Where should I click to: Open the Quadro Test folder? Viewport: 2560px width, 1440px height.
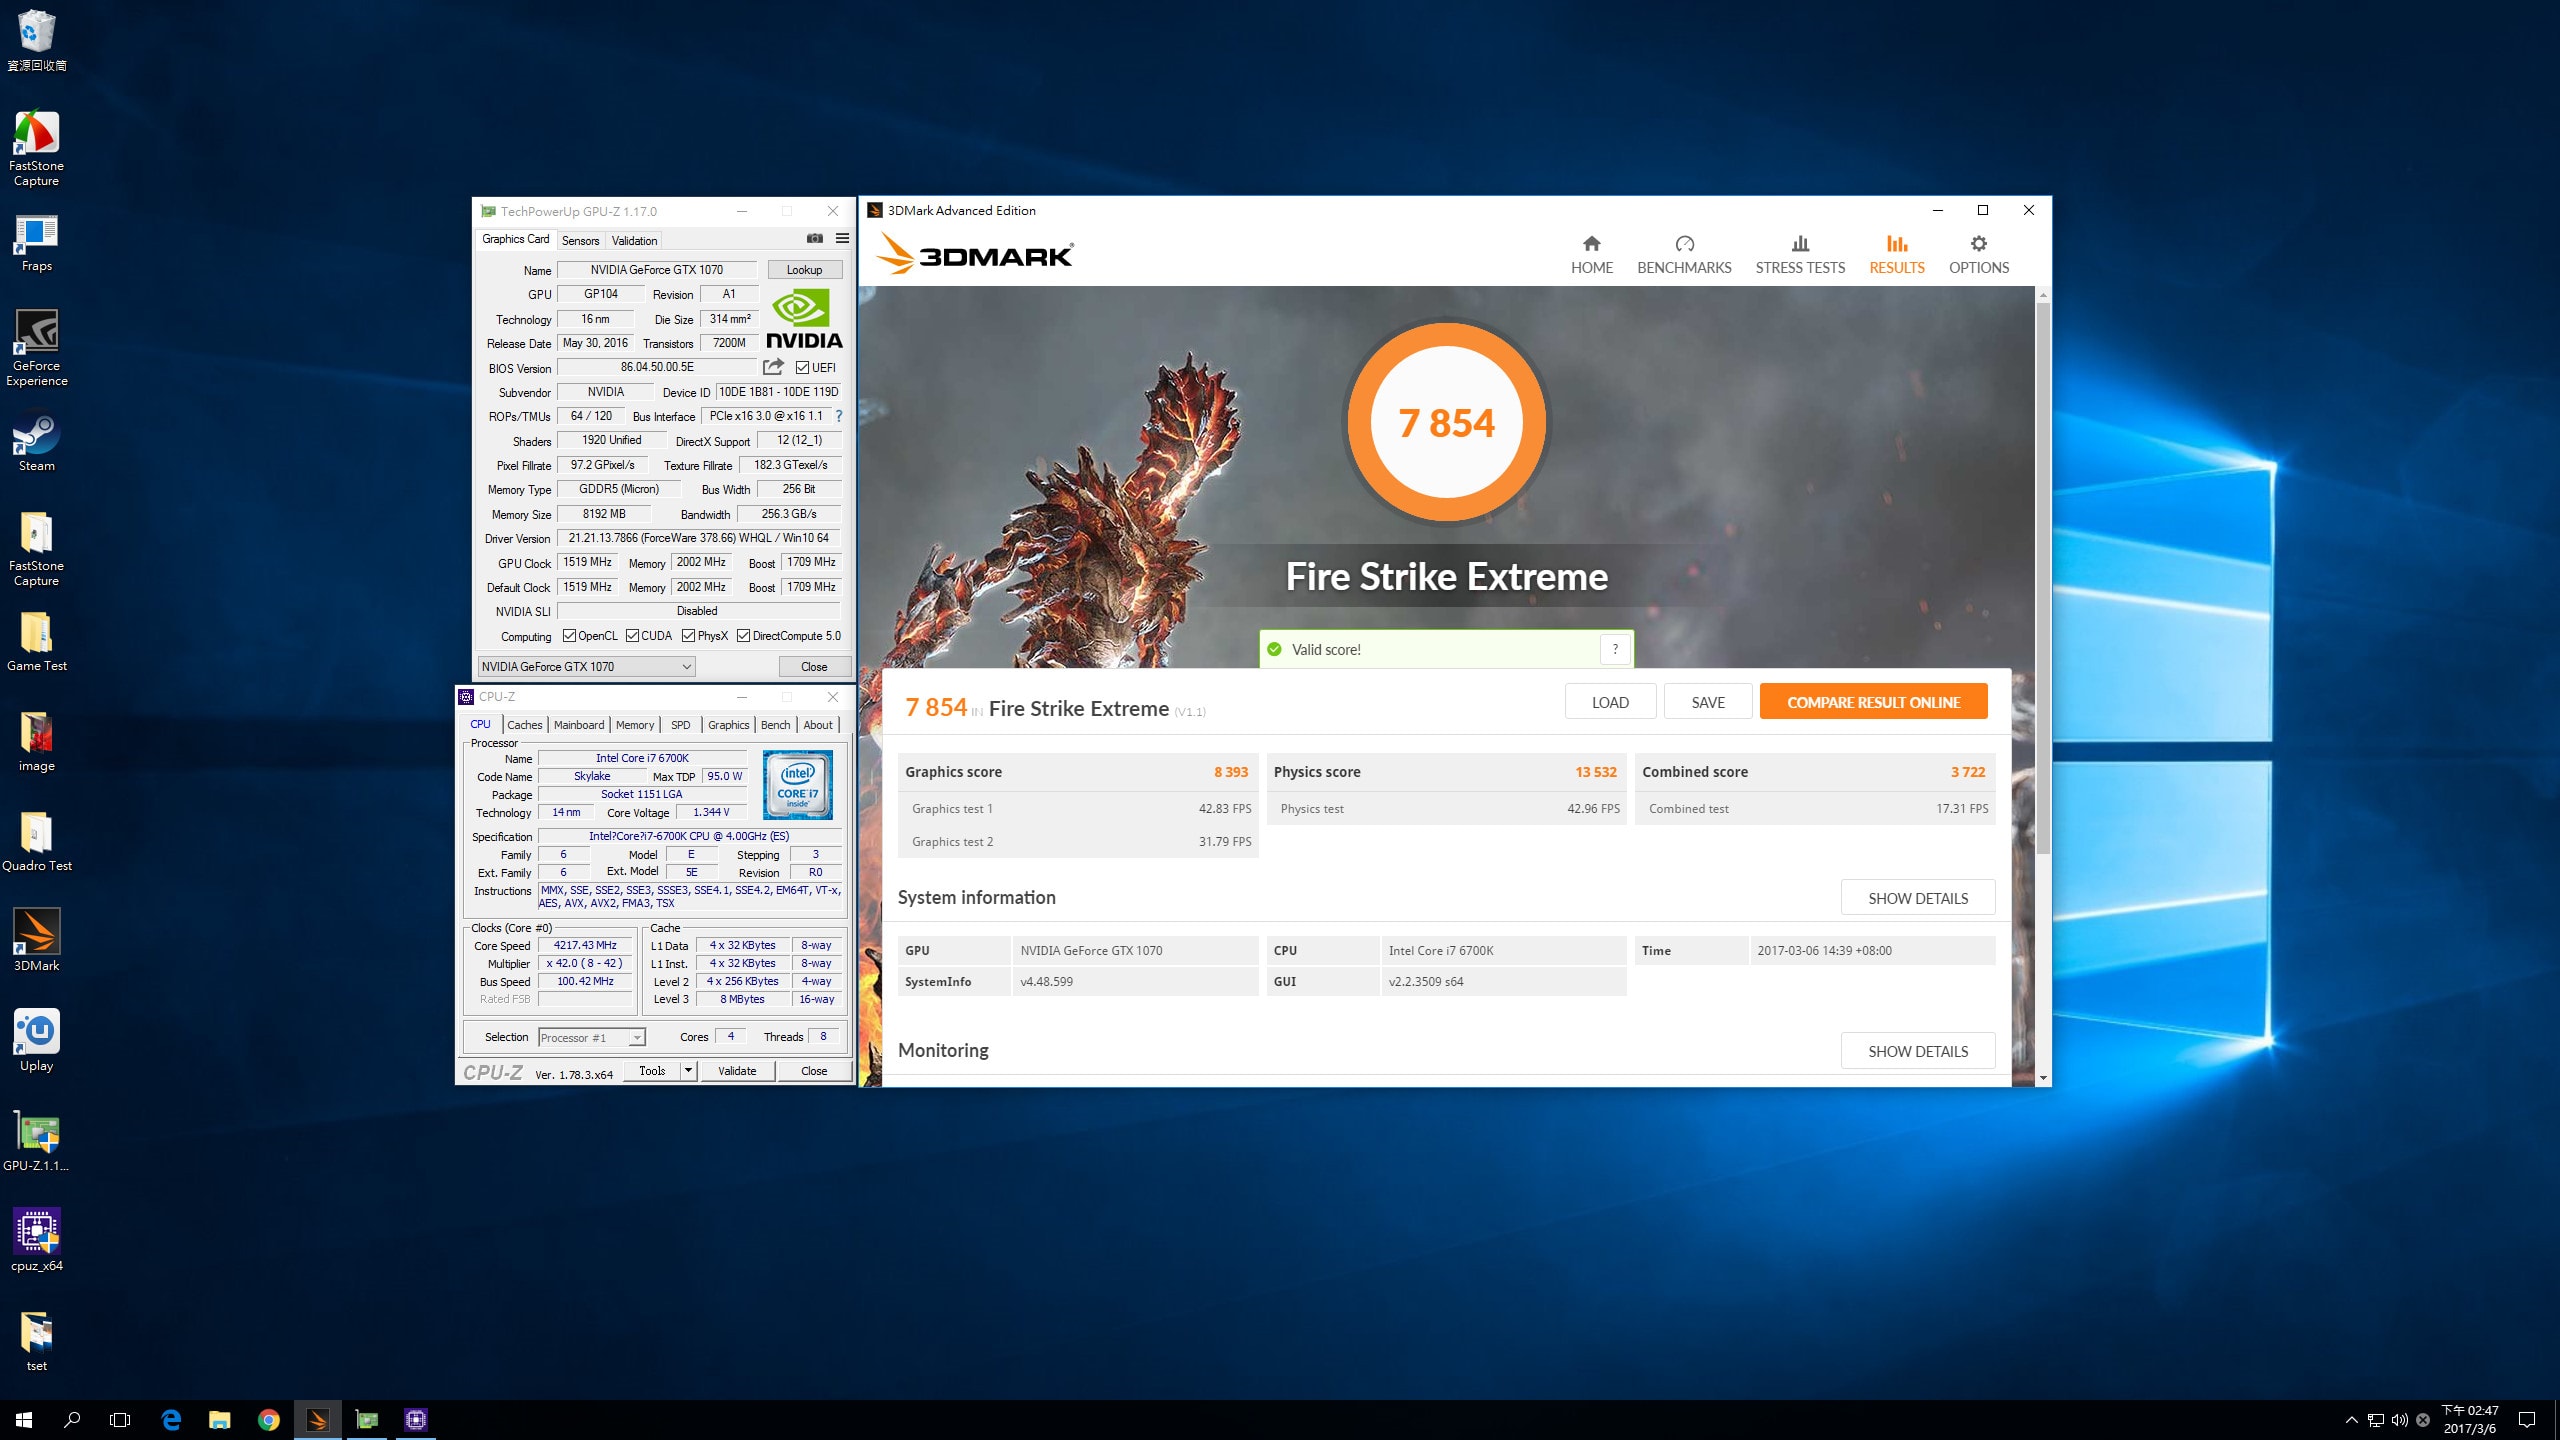[x=36, y=842]
